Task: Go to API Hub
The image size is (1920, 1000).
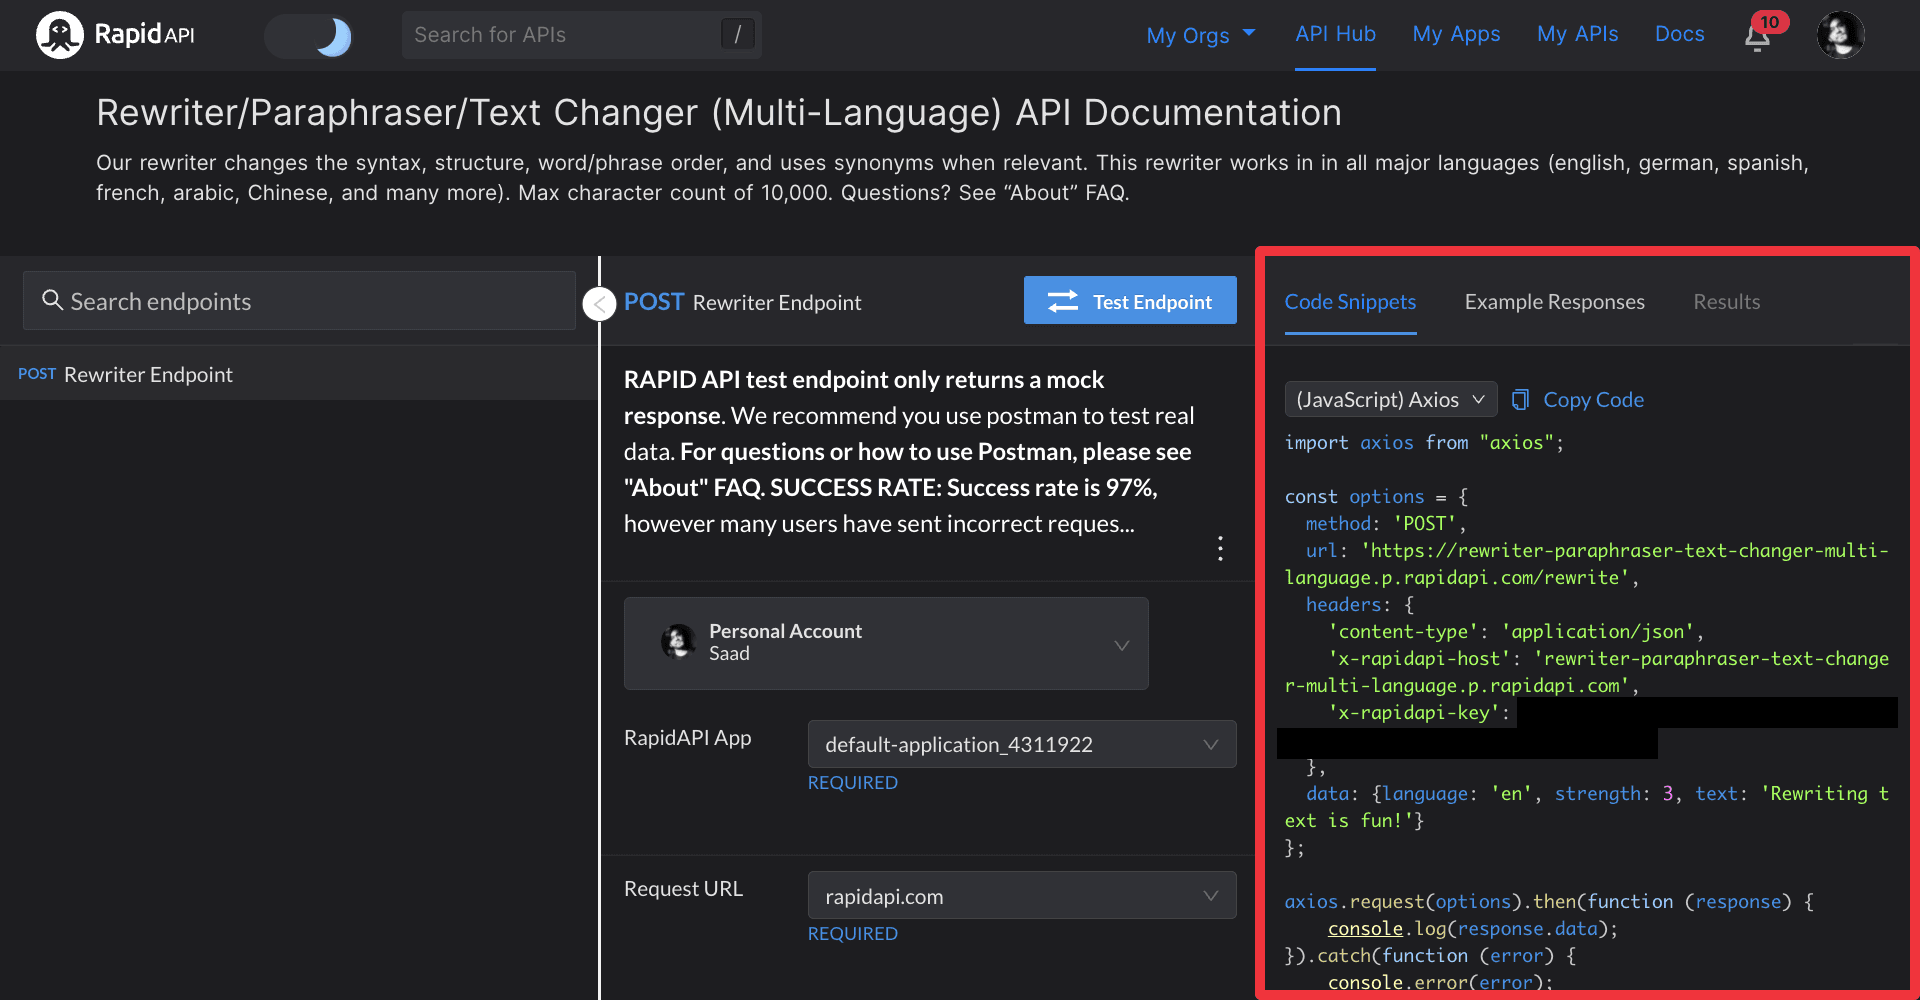Action: click(1335, 34)
